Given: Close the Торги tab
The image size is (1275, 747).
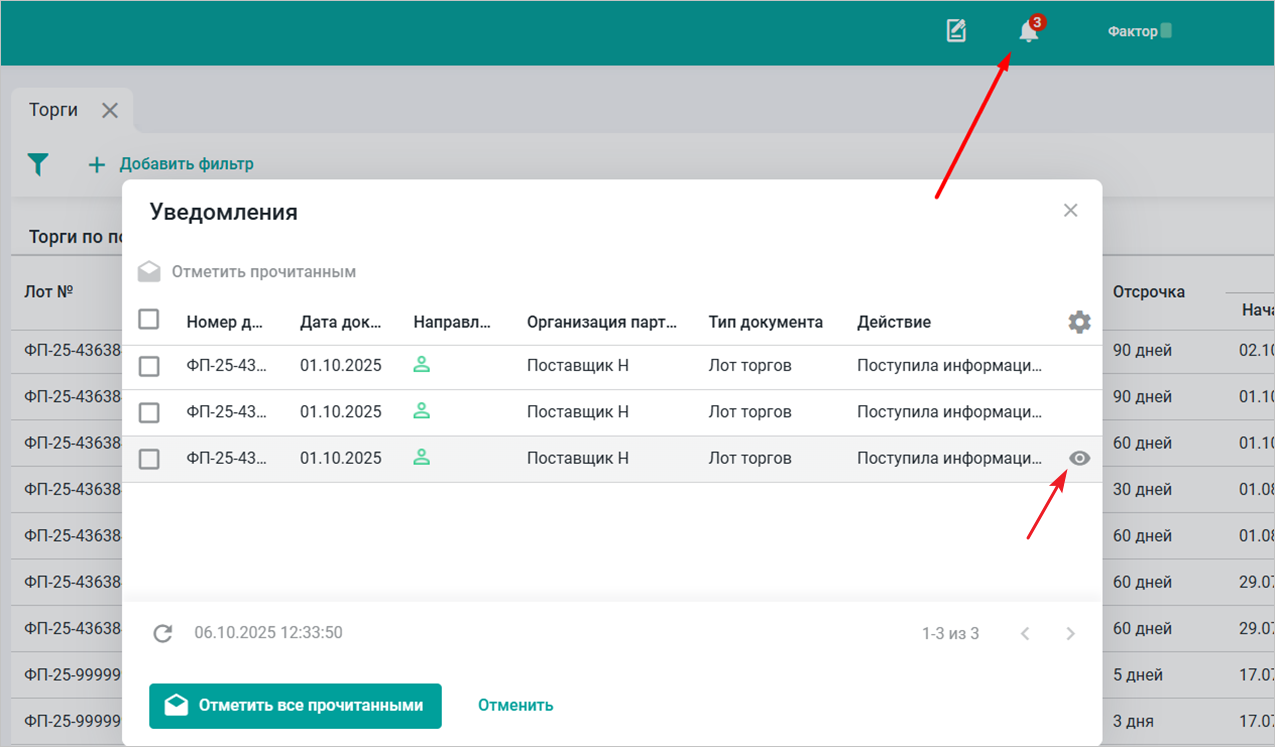Looking at the screenshot, I should [110, 111].
